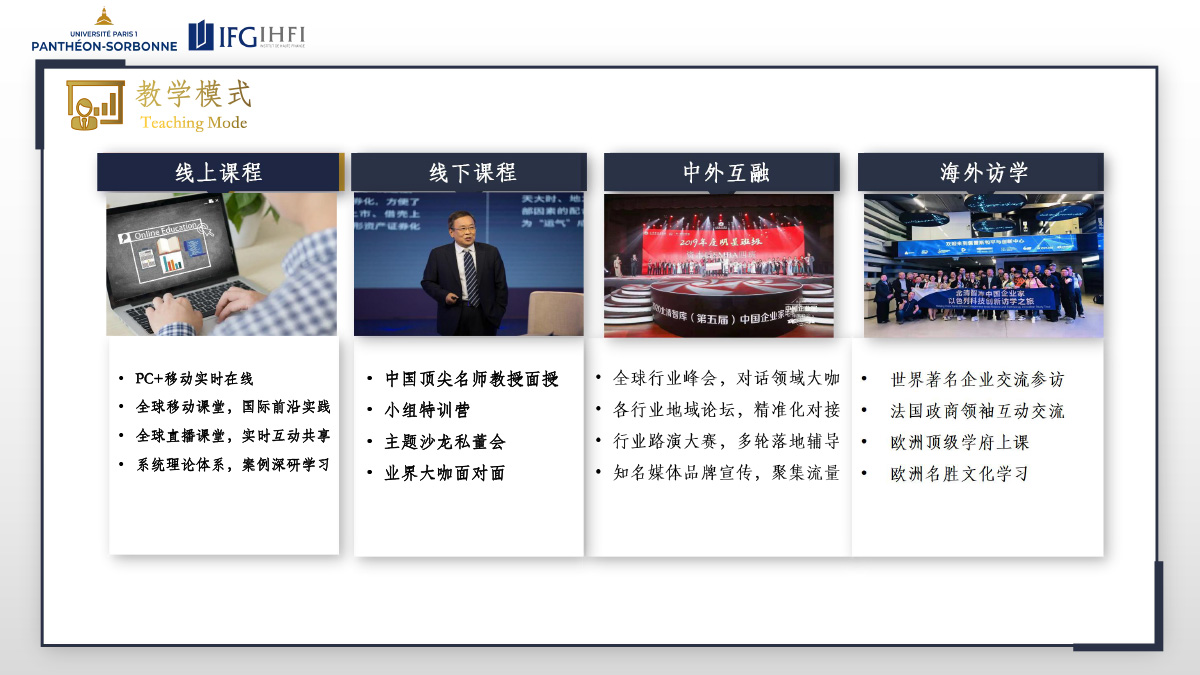Image resolution: width=1200 pixels, height=675 pixels.
Task: Click the photo of speaker in suit
Action: pos(468,265)
